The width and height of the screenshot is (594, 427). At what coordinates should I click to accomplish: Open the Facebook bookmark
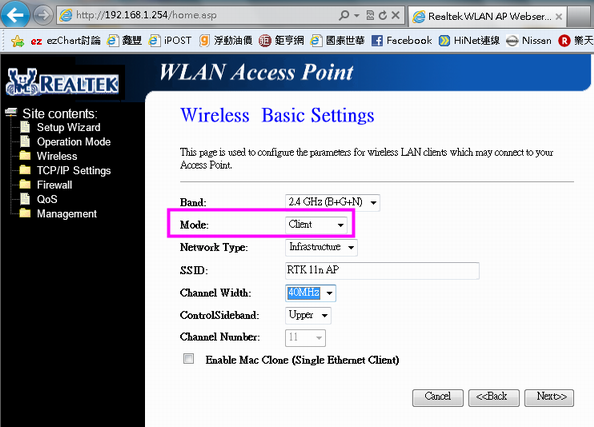(x=401, y=41)
